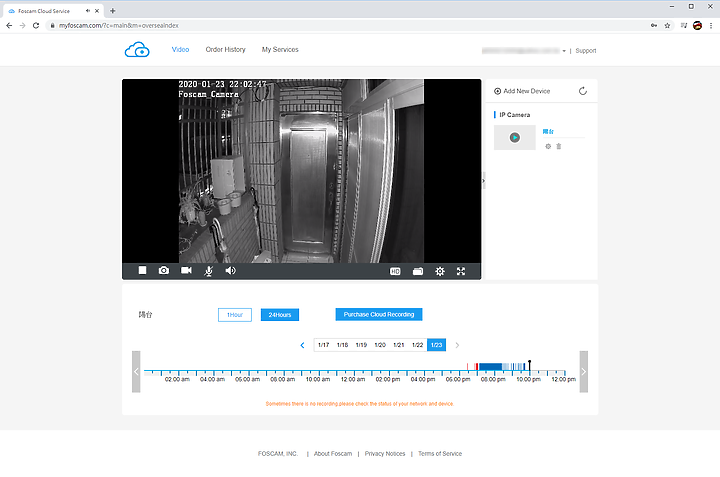Open the recordings folder icon in player bar
The height and width of the screenshot is (477, 720).
[417, 271]
